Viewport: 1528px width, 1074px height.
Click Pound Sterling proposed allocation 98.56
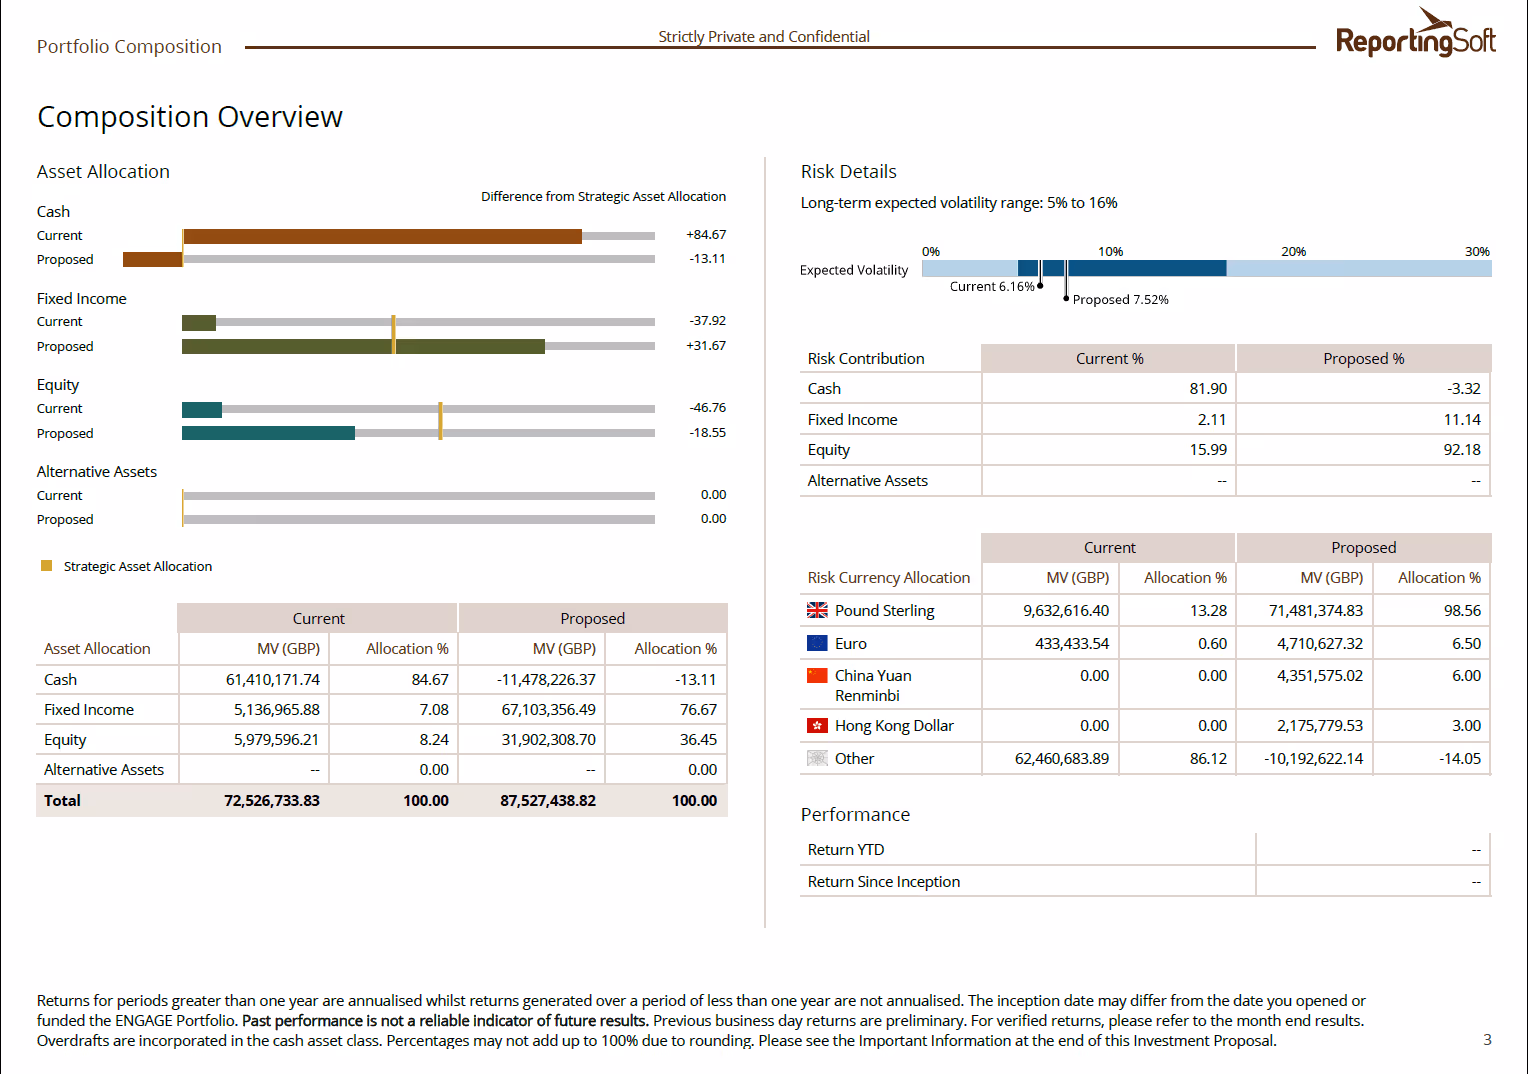pos(1462,610)
